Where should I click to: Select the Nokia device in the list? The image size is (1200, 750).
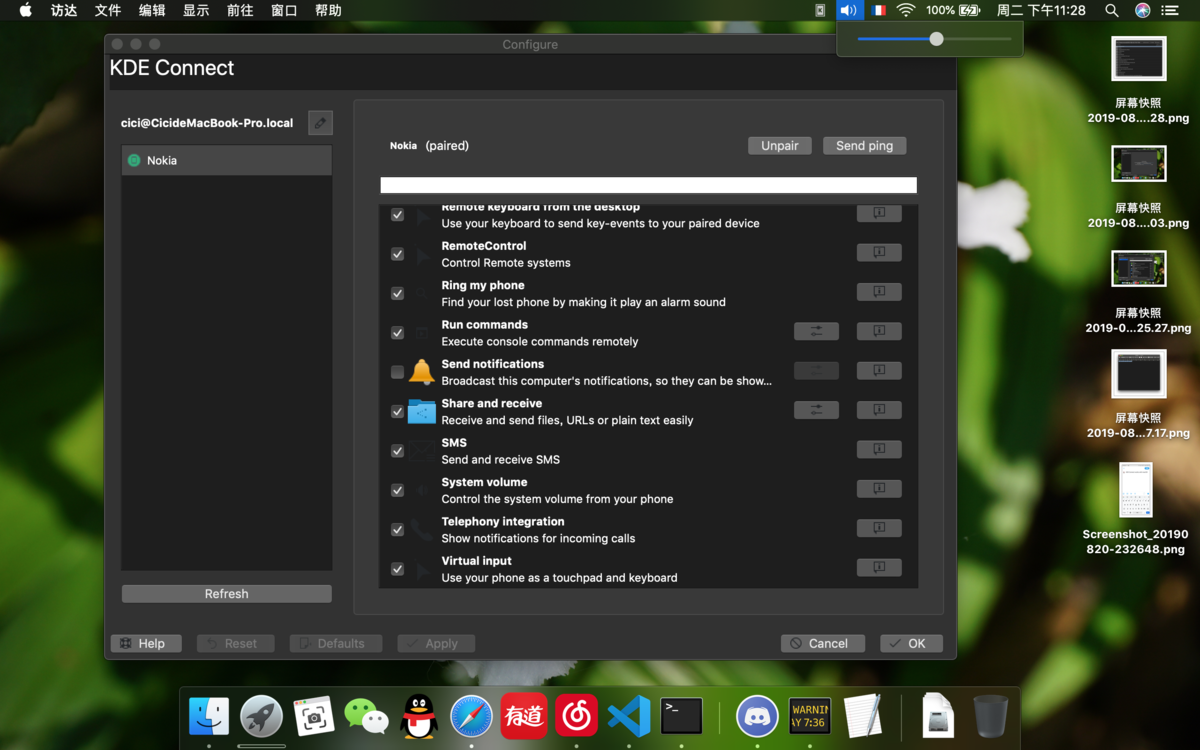pos(226,160)
